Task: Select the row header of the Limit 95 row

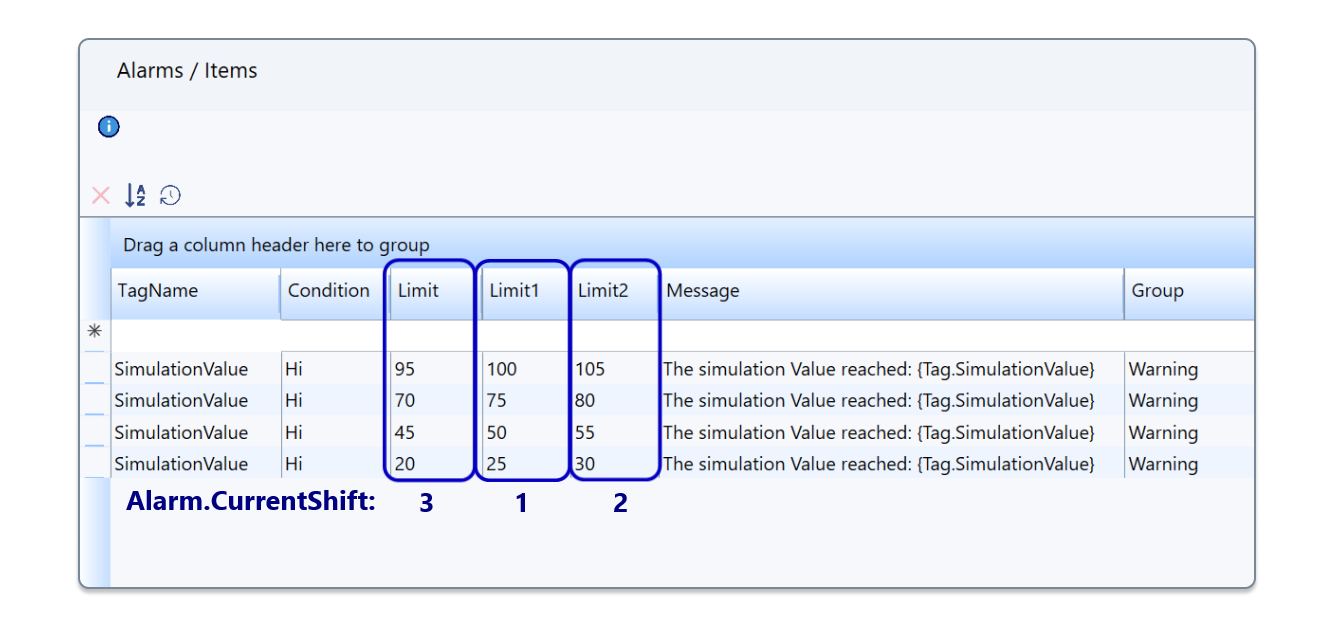Action: (x=95, y=369)
